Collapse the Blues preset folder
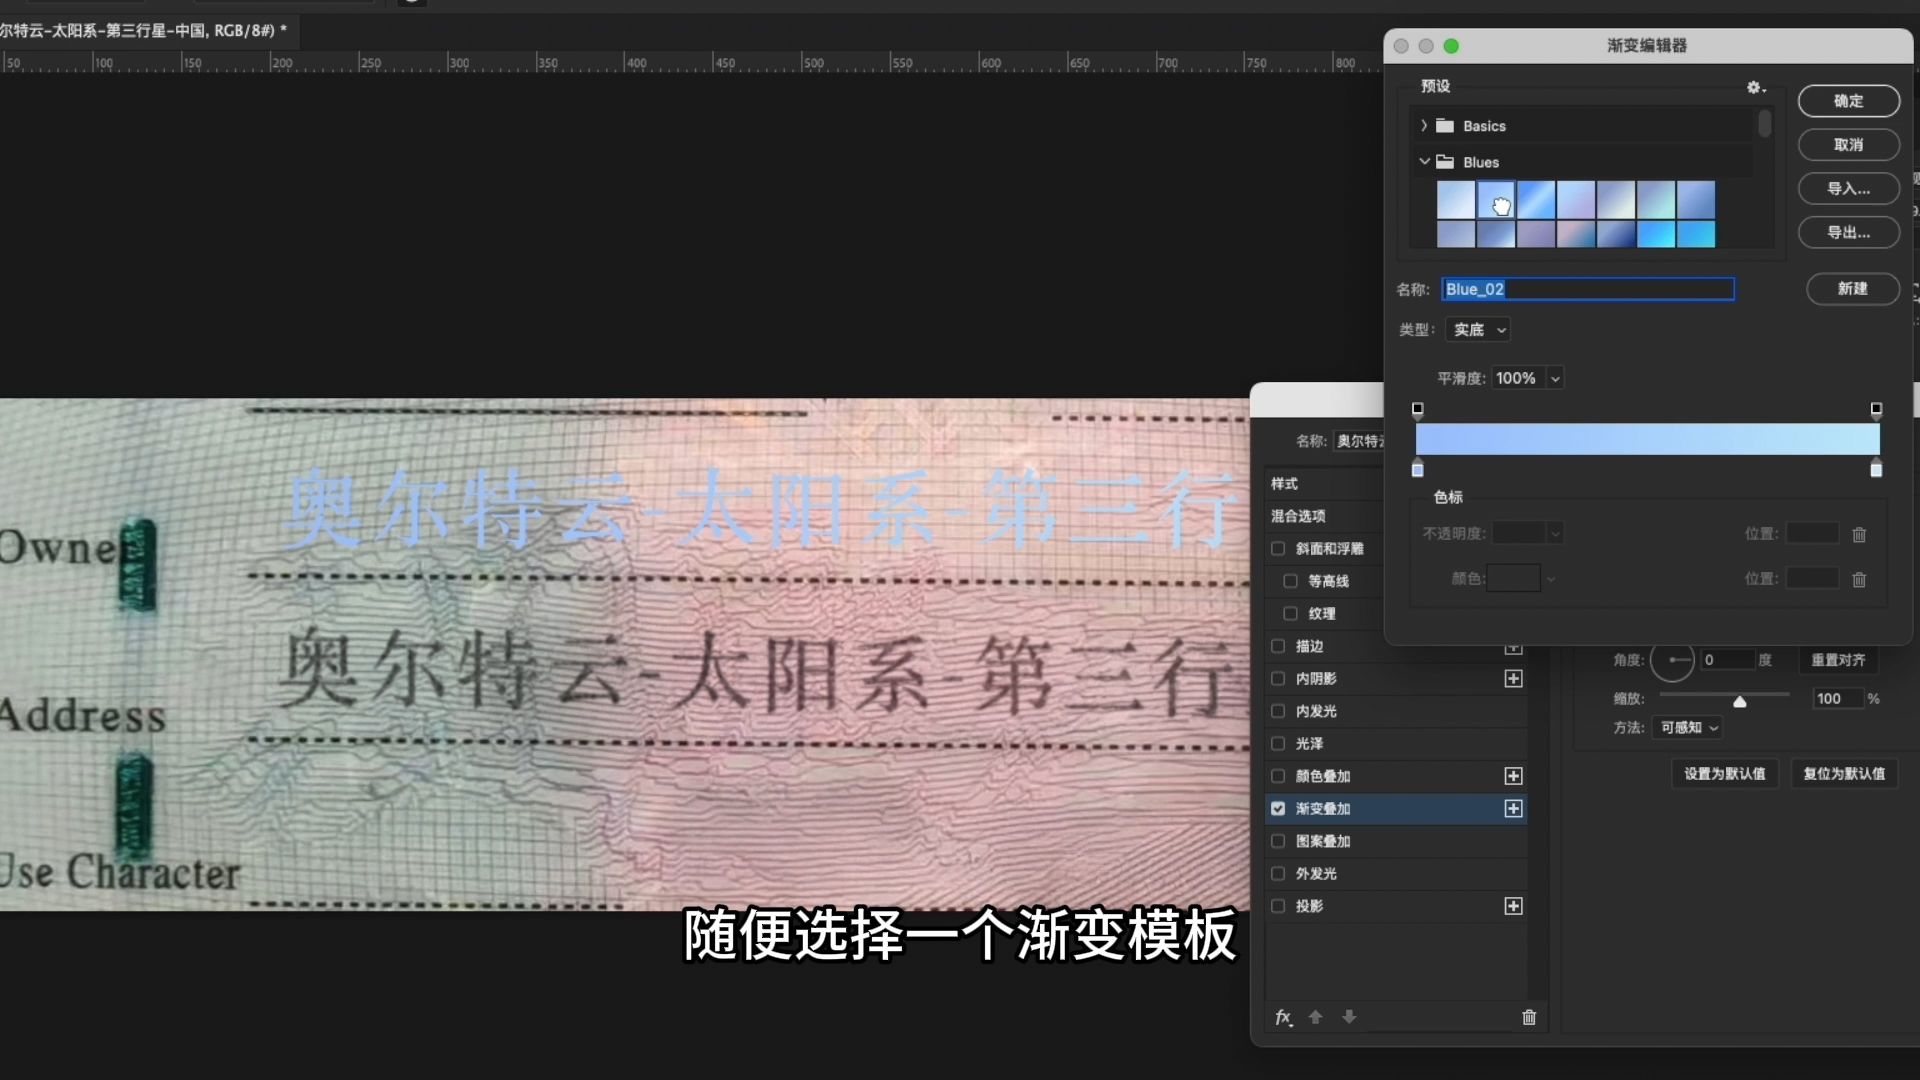Viewport: 1920px width, 1080px height. [x=1424, y=162]
